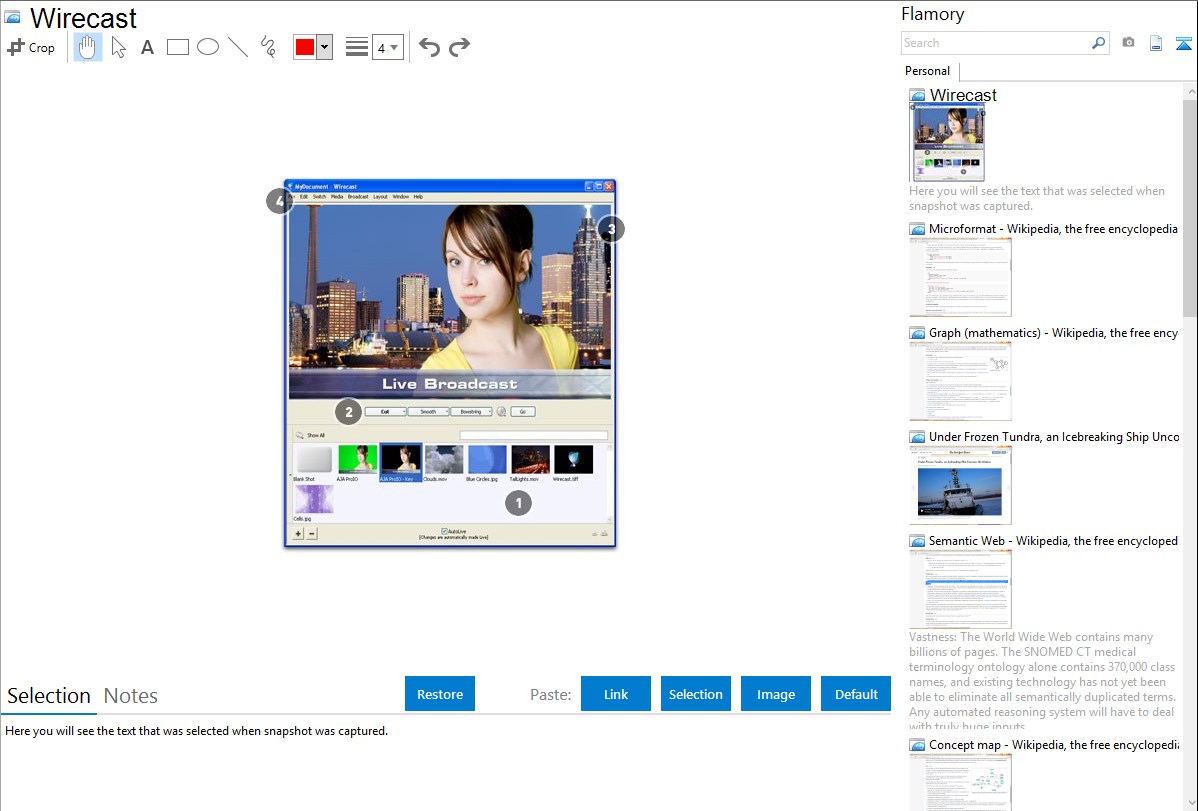
Task: Click the icon beside Graph (mathematics) entry
Action: 917,333
